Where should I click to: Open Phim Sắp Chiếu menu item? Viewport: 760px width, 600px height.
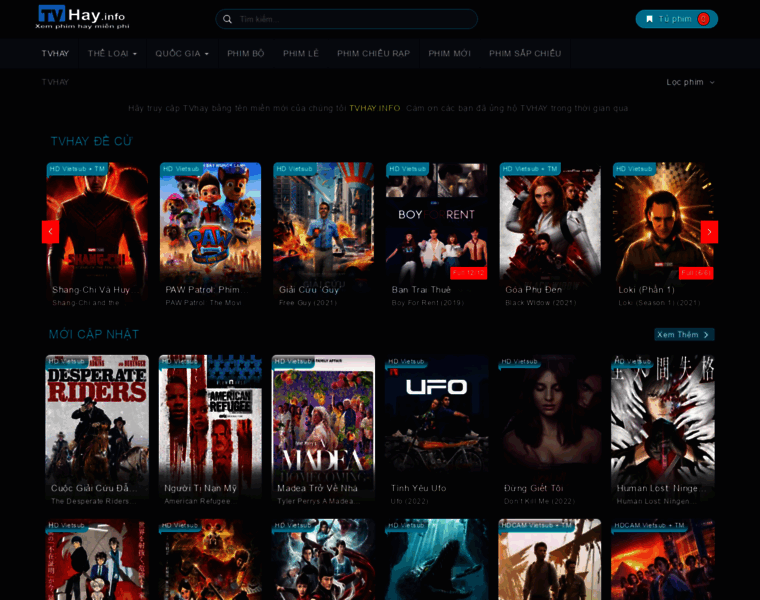[x=525, y=54]
